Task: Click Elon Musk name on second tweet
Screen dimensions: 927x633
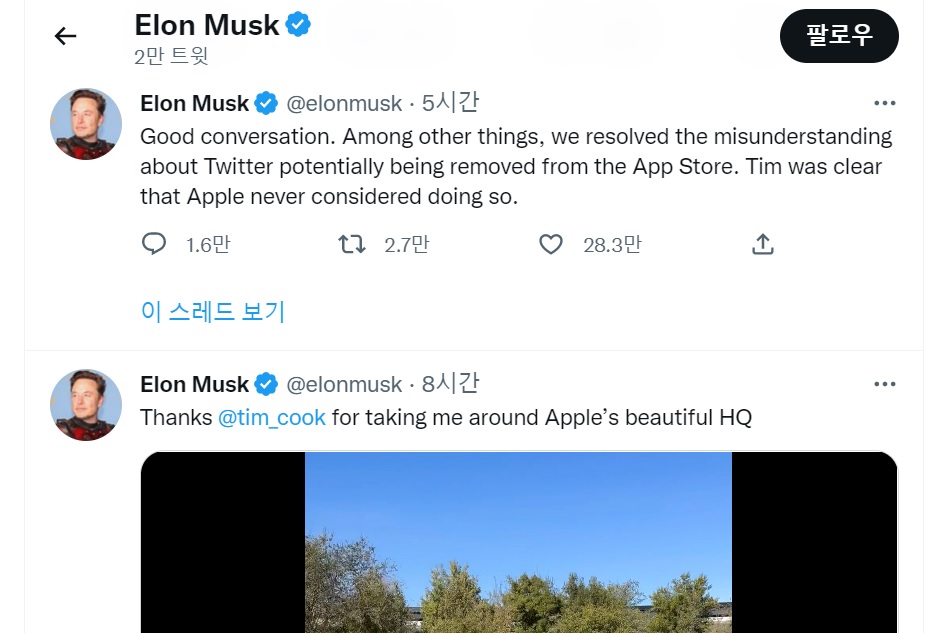Action: pyautogui.click(x=194, y=384)
